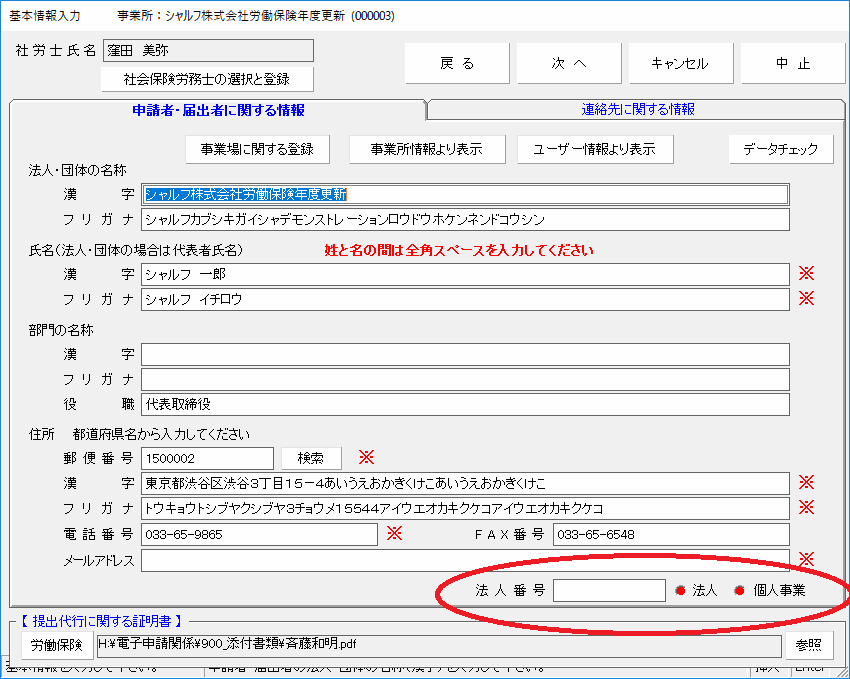850x679 pixels.
Task: Click the メールアドレス input field
Action: [465, 560]
